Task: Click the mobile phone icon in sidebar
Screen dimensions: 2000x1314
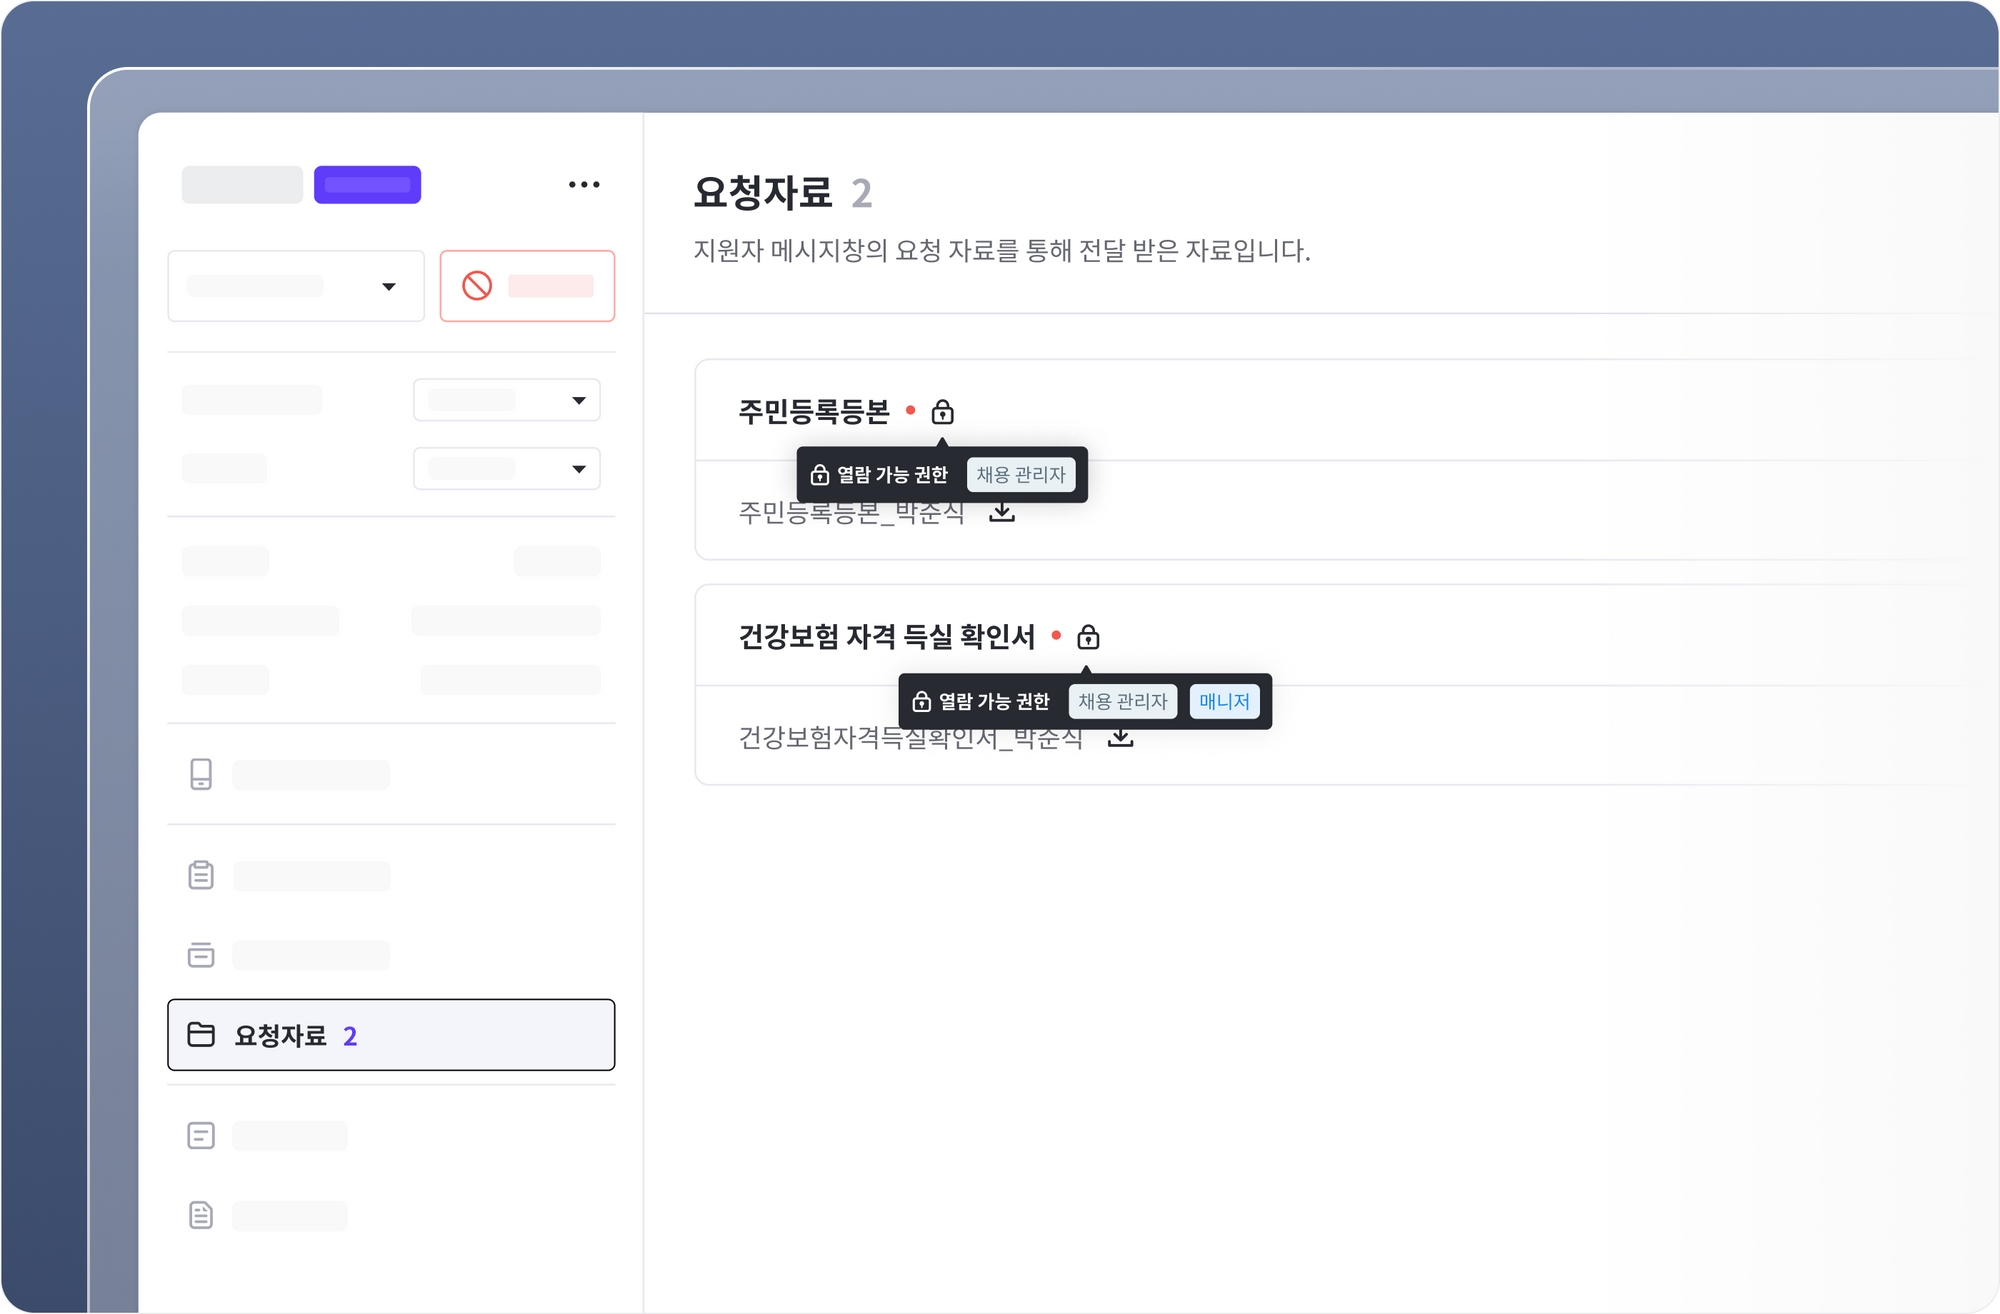Action: (x=201, y=774)
